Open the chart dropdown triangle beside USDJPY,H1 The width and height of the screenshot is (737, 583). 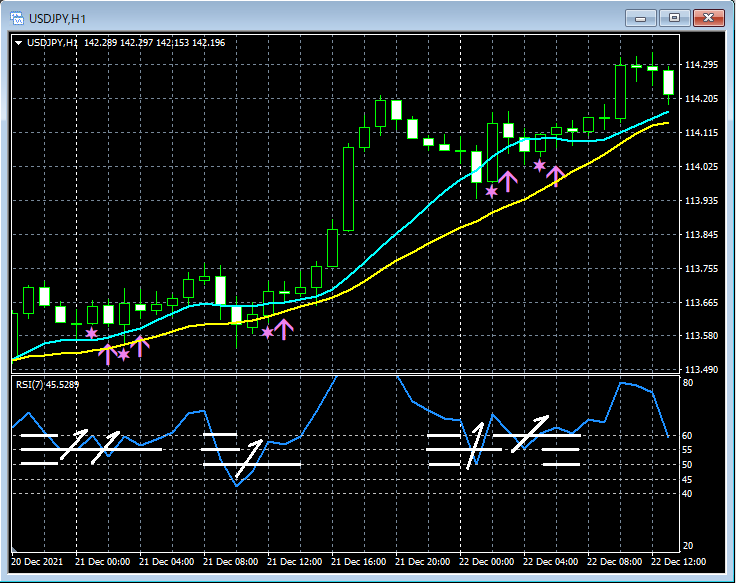tap(18, 43)
